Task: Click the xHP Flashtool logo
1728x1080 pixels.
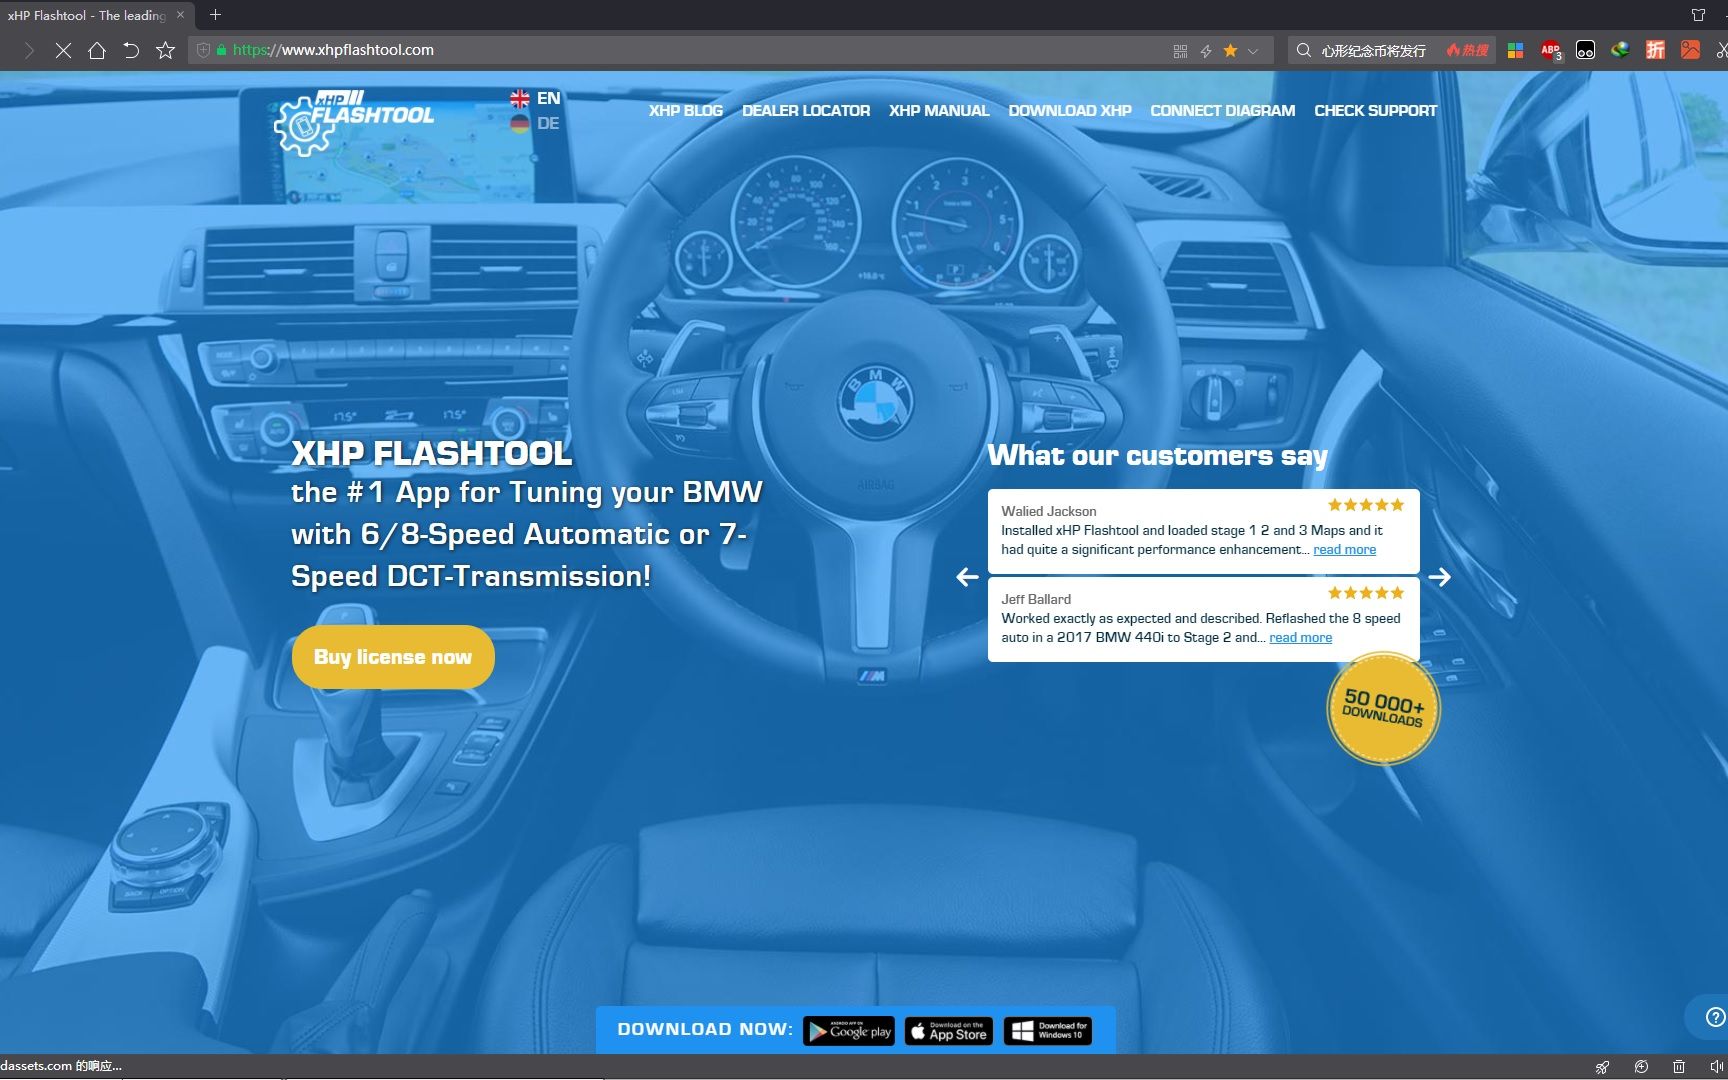Action: pos(355,123)
